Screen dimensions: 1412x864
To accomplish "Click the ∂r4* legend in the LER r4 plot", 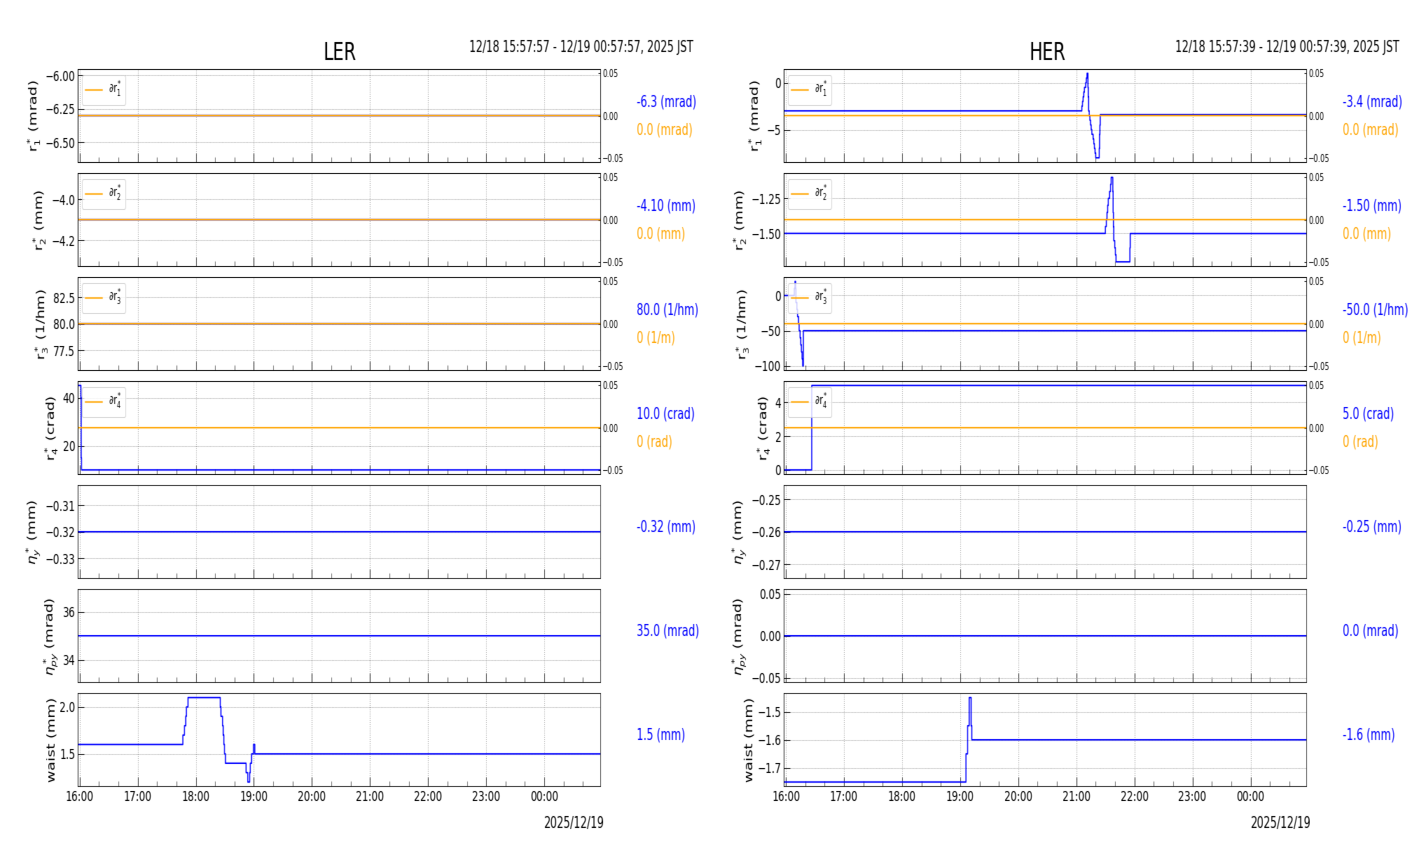I will tap(104, 402).
